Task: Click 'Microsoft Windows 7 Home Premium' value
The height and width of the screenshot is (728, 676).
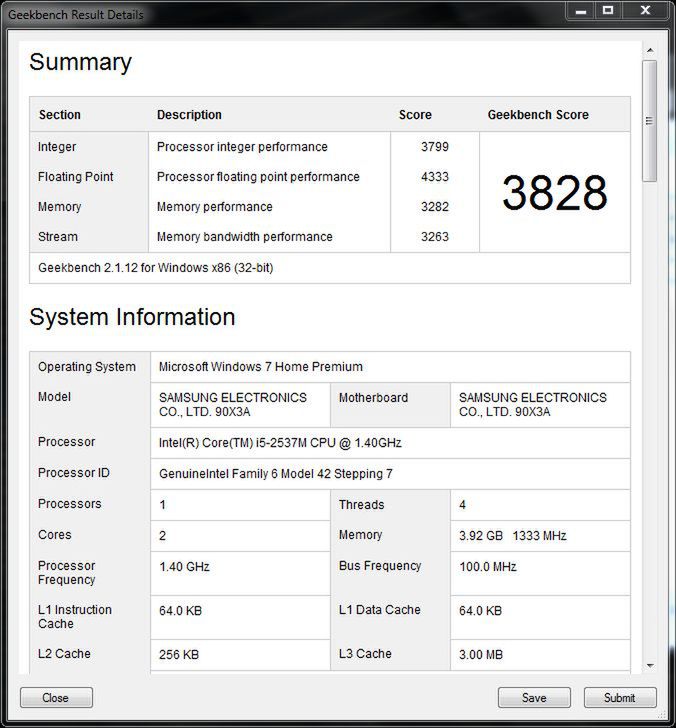Action: [x=260, y=367]
